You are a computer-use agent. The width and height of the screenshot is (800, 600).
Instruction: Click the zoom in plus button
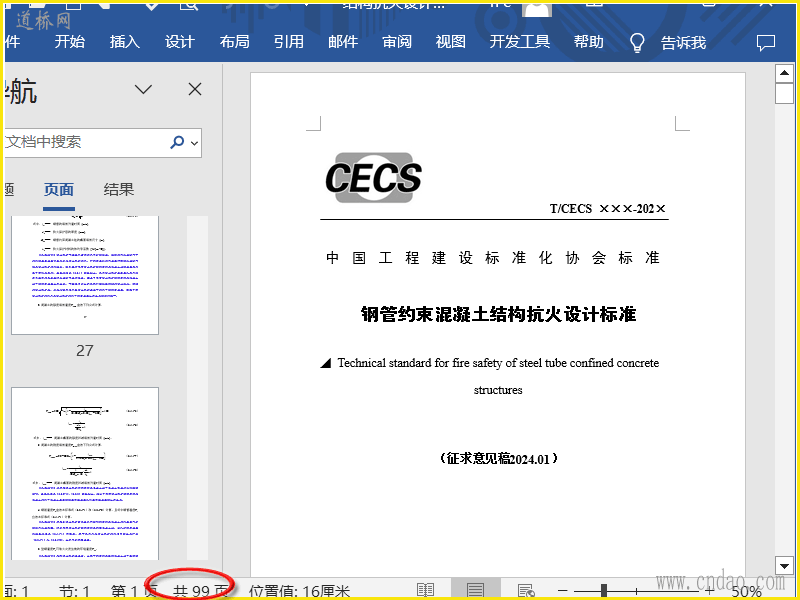(709, 591)
